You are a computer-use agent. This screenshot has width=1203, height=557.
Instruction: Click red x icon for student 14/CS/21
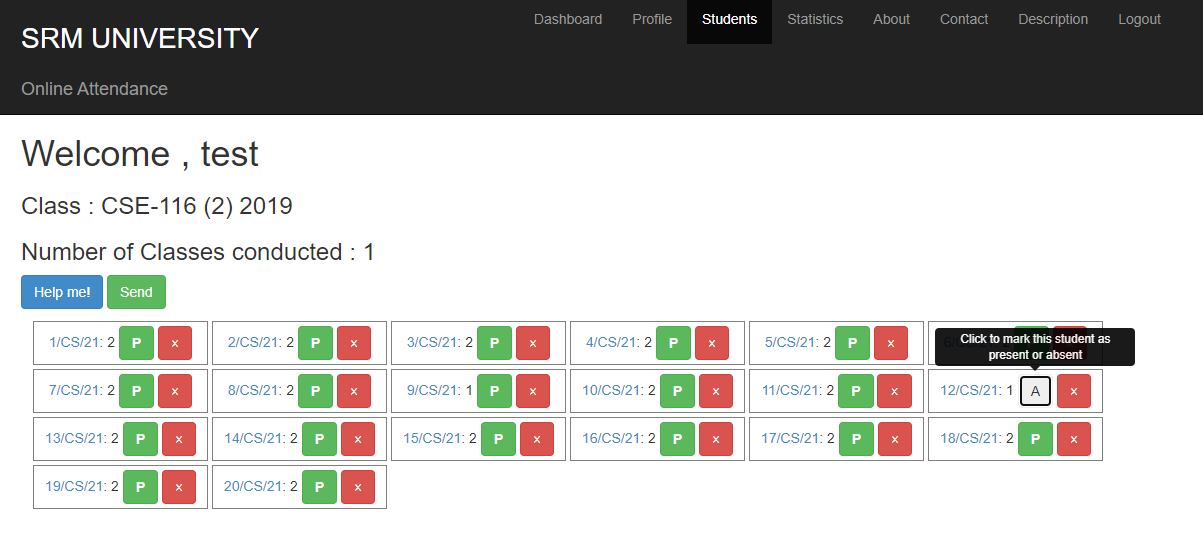[358, 439]
